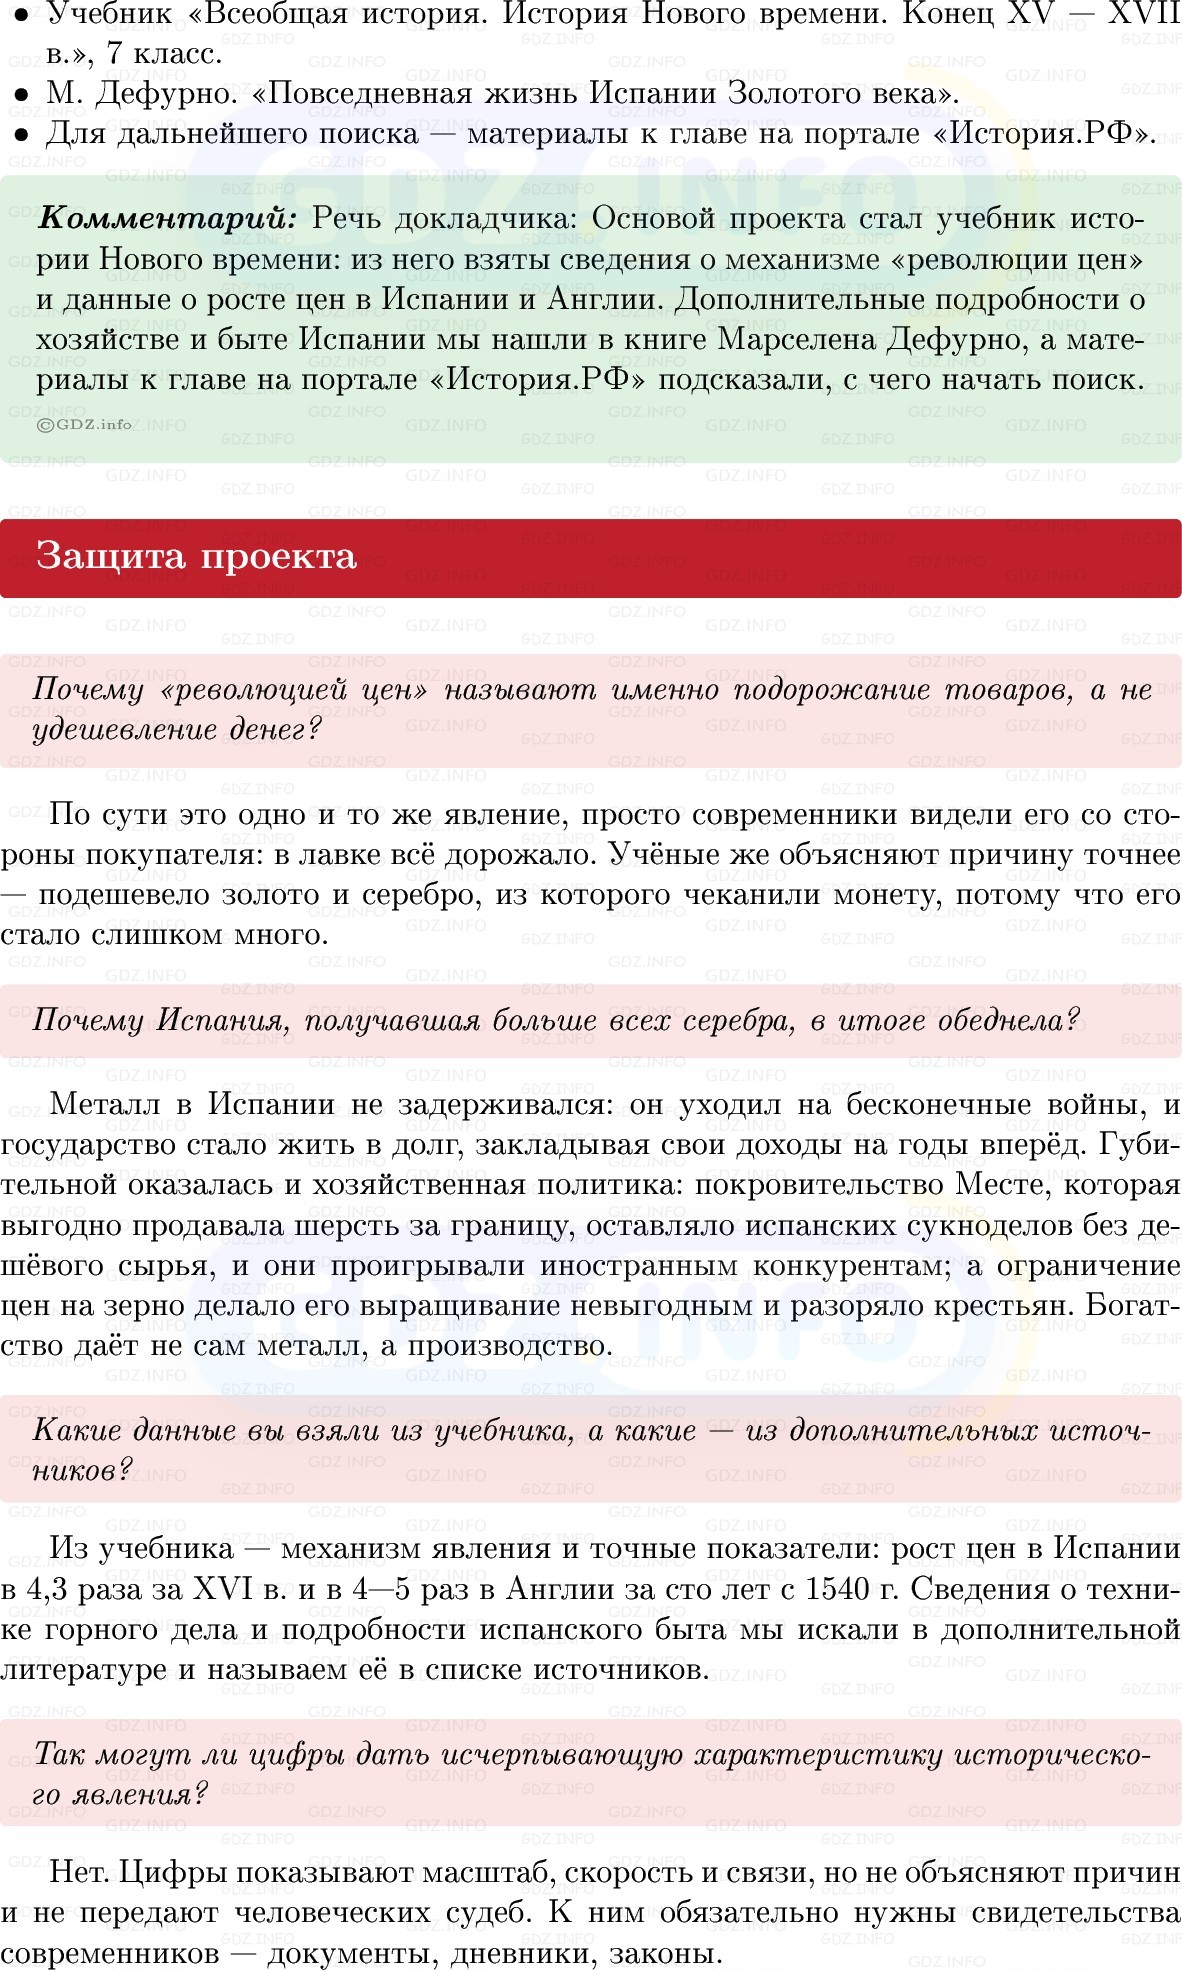Click the answer starting "Нет. Цифры показывают масштаб"
Viewport: 1182px width, 1970px height.
click(x=591, y=1913)
